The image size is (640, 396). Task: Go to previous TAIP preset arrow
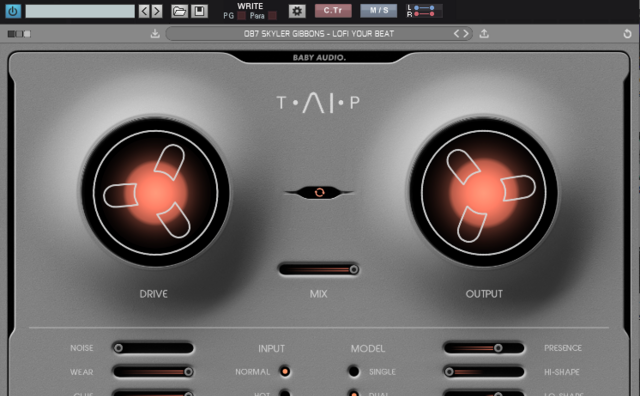456,33
